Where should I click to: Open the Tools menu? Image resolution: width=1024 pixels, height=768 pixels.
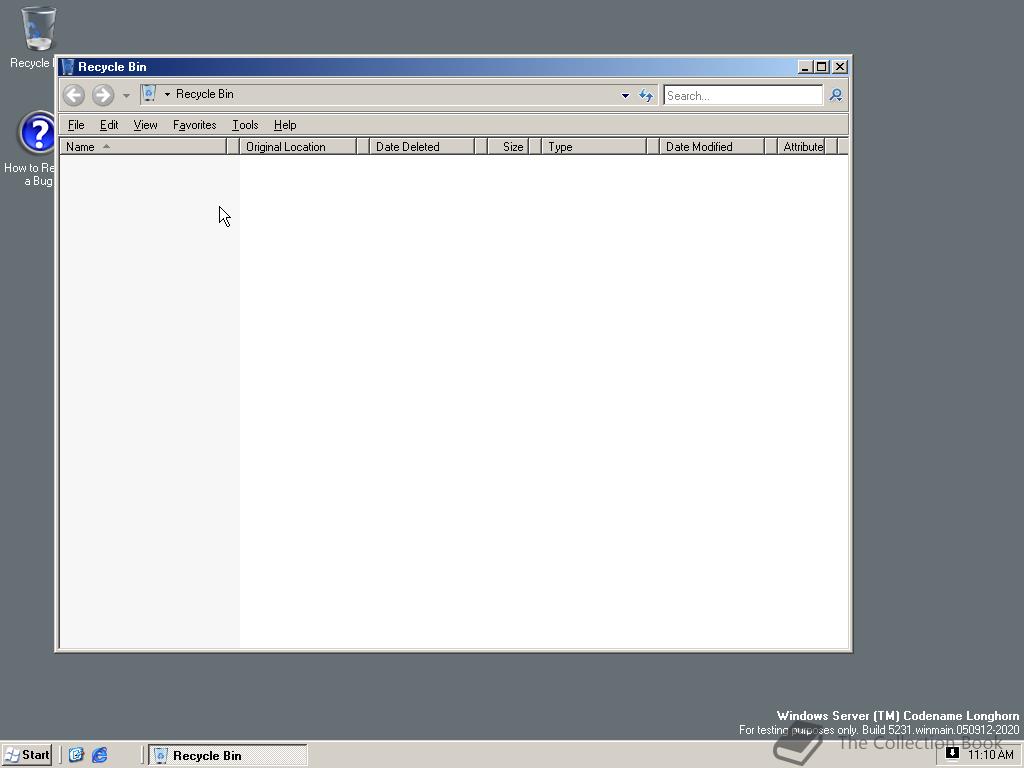point(245,125)
